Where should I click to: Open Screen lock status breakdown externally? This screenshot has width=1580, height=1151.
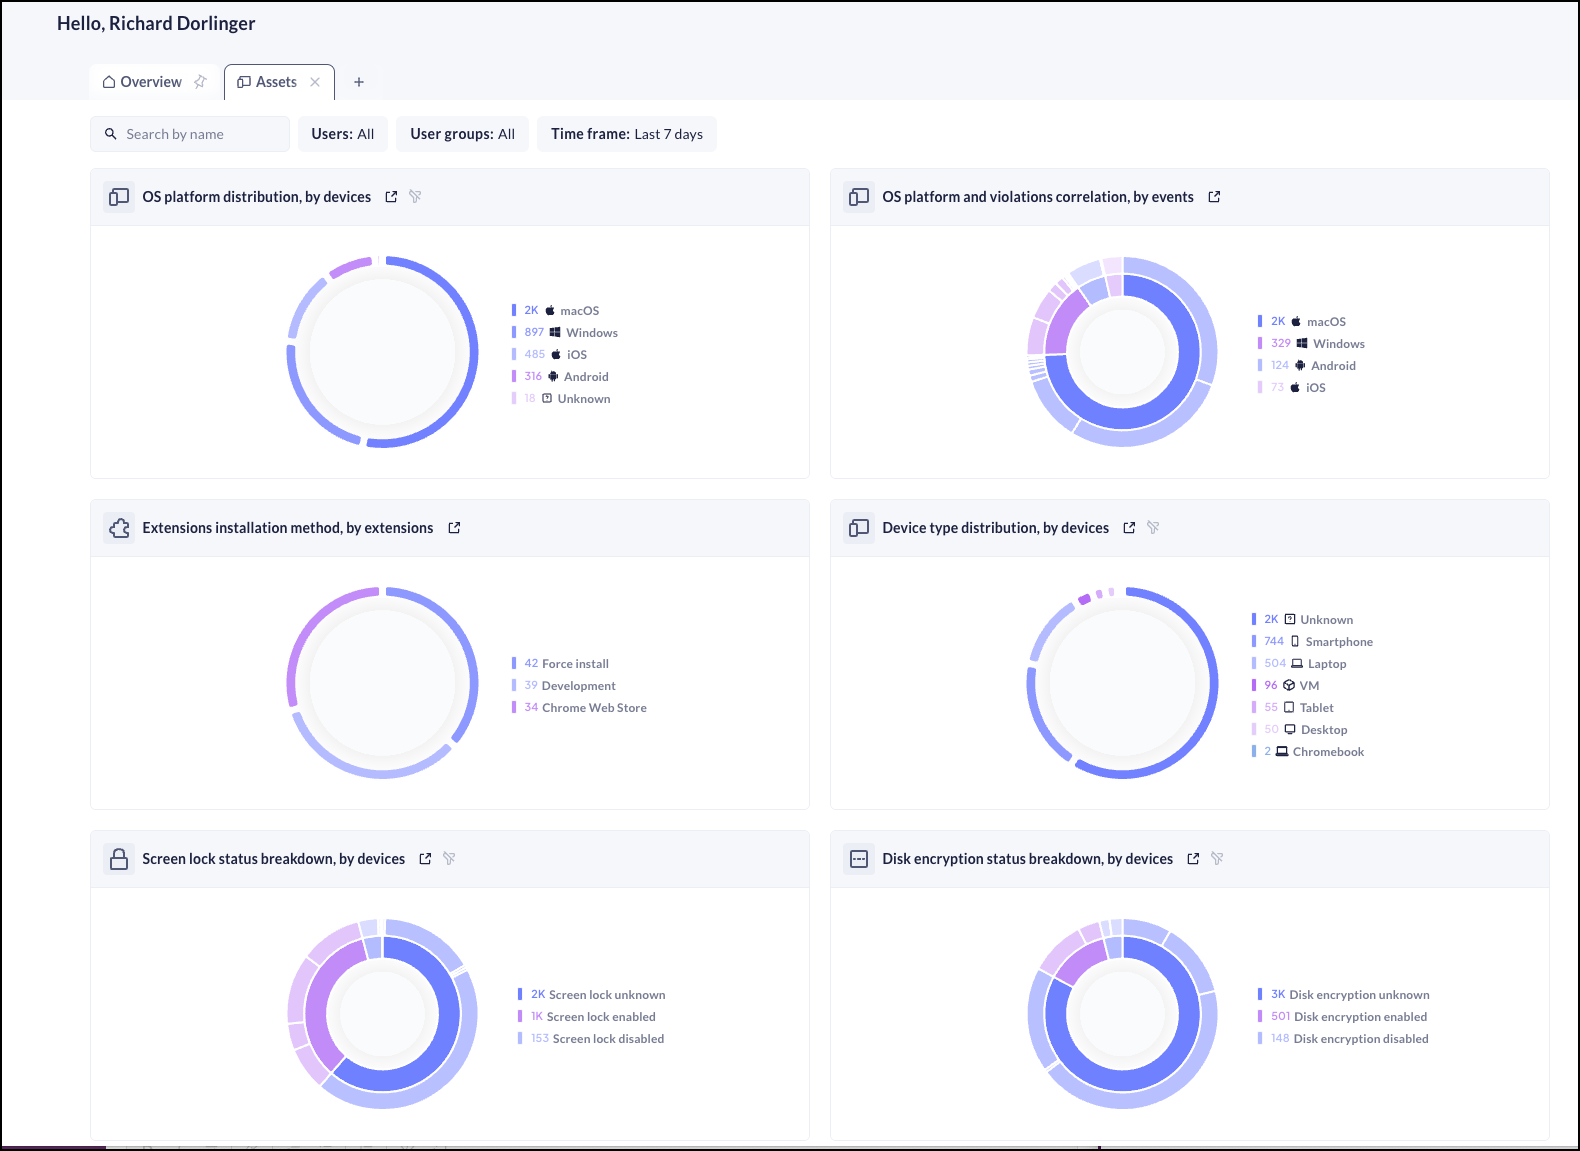pos(425,859)
